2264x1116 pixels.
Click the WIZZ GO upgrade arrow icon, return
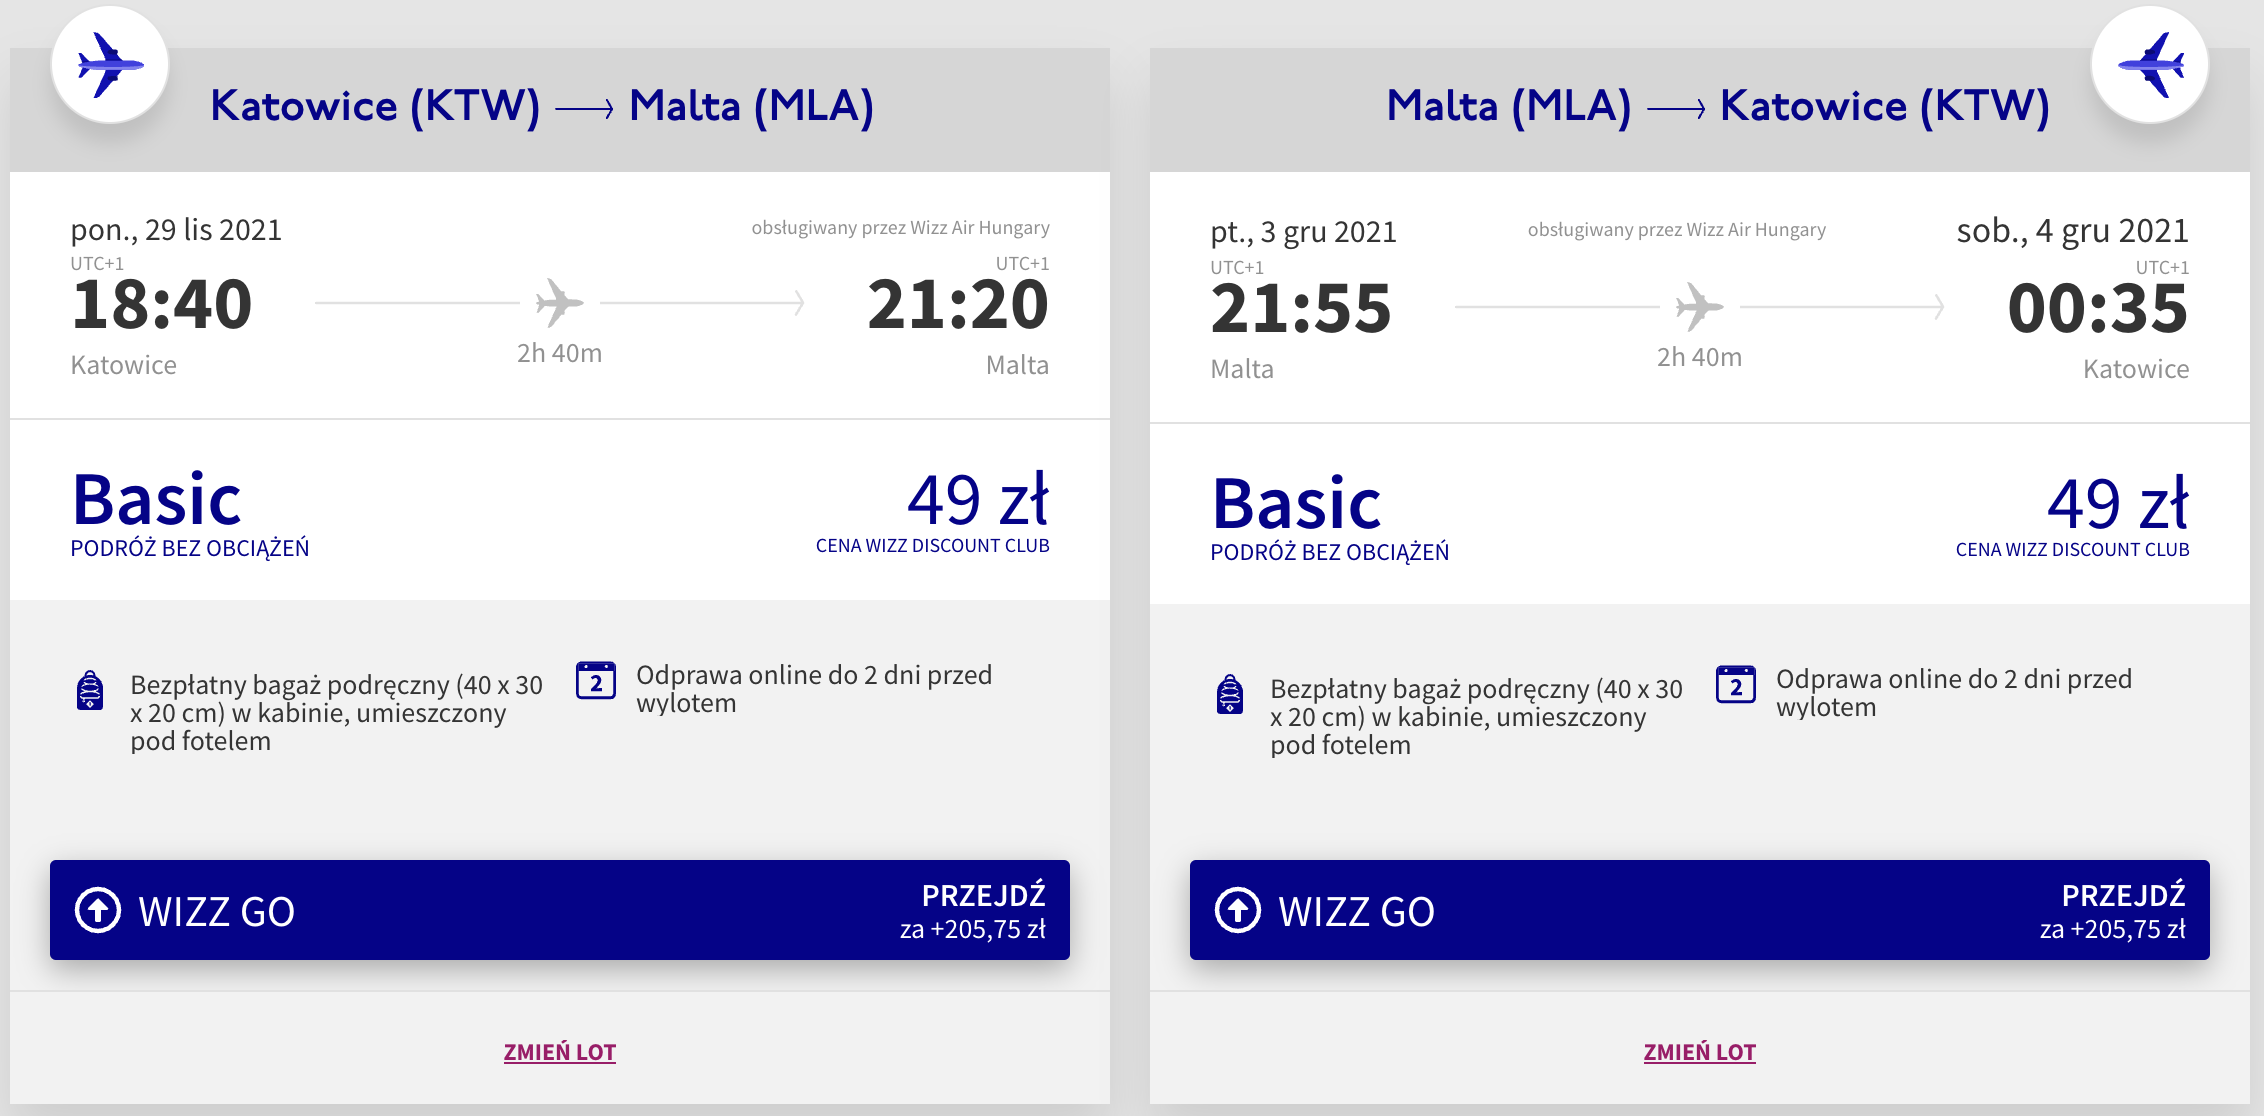(1238, 910)
